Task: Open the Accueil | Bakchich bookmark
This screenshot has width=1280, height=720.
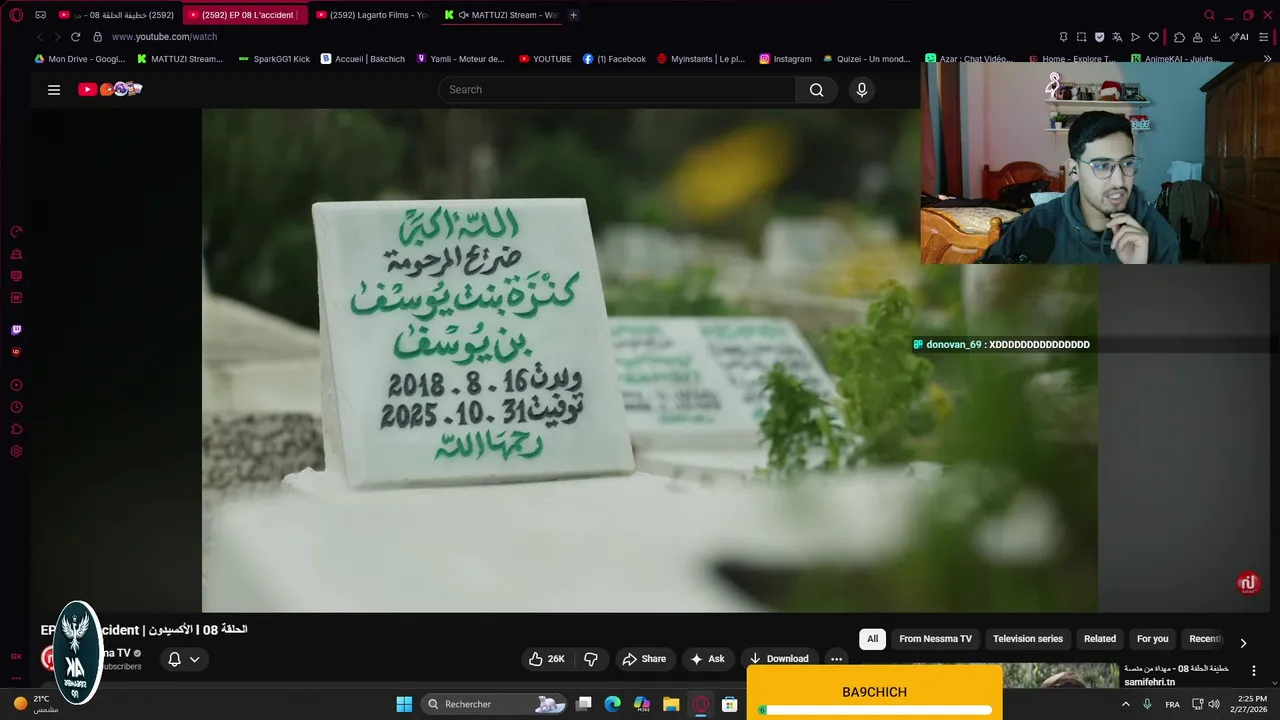Action: 362,59
